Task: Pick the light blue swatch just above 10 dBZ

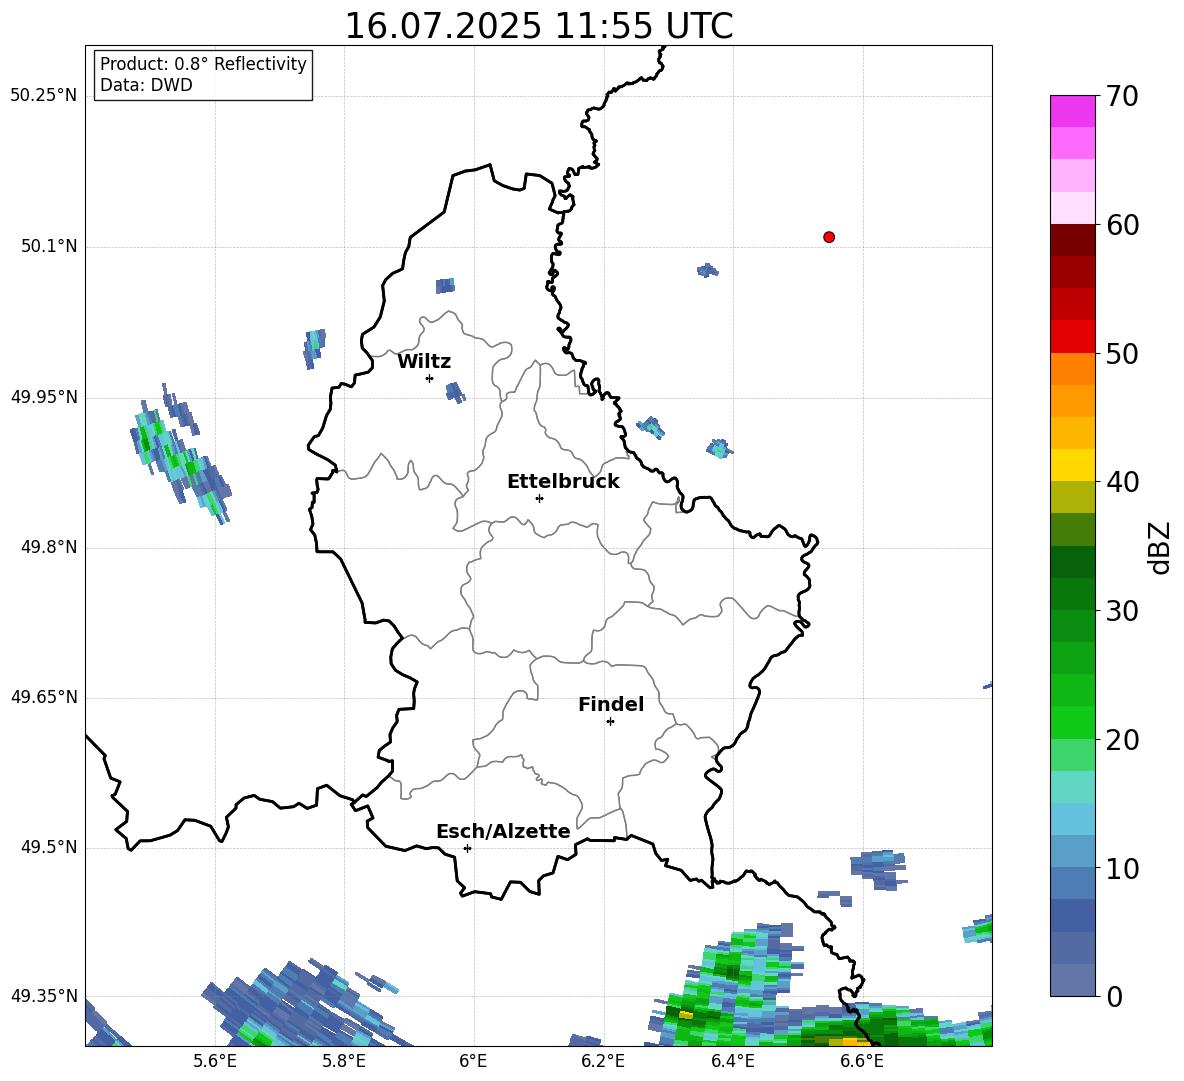Action: pos(1072,852)
